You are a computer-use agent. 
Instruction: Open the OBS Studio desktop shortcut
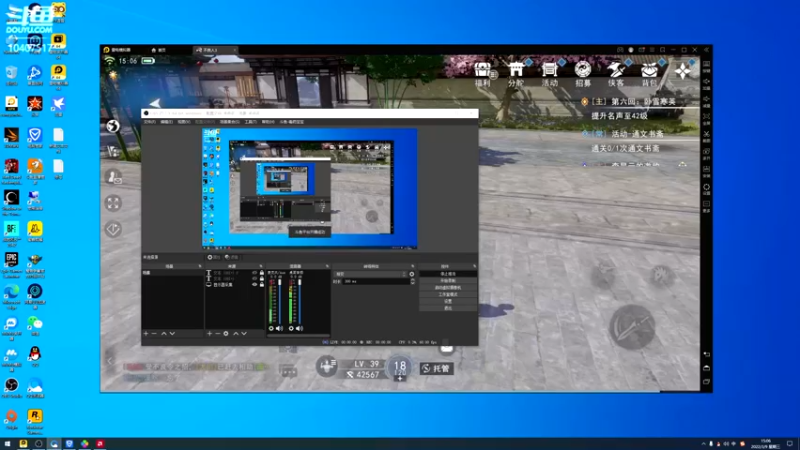pyautogui.click(x=11, y=388)
